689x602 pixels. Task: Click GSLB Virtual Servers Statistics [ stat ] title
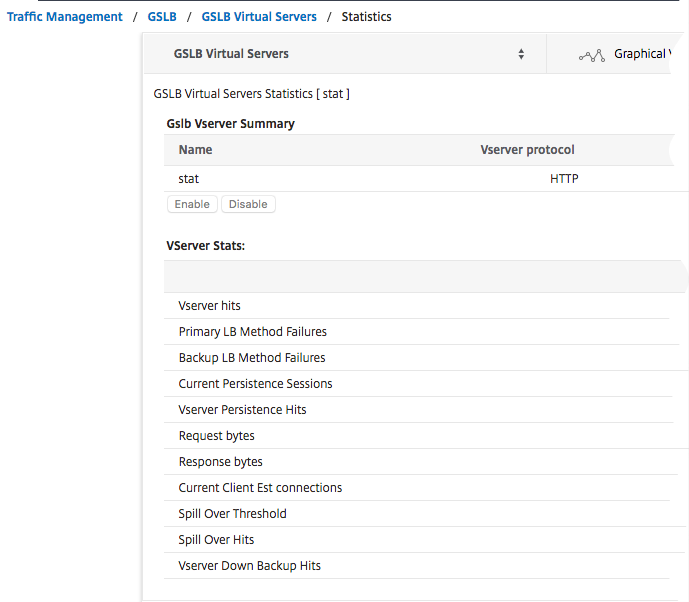(x=251, y=94)
